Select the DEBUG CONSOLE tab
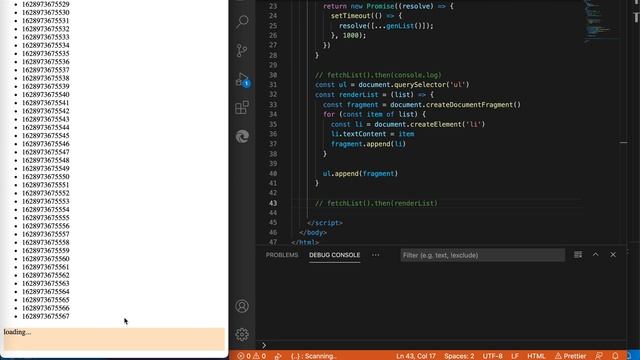Viewport: 640px width, 360px height. click(x=335, y=255)
